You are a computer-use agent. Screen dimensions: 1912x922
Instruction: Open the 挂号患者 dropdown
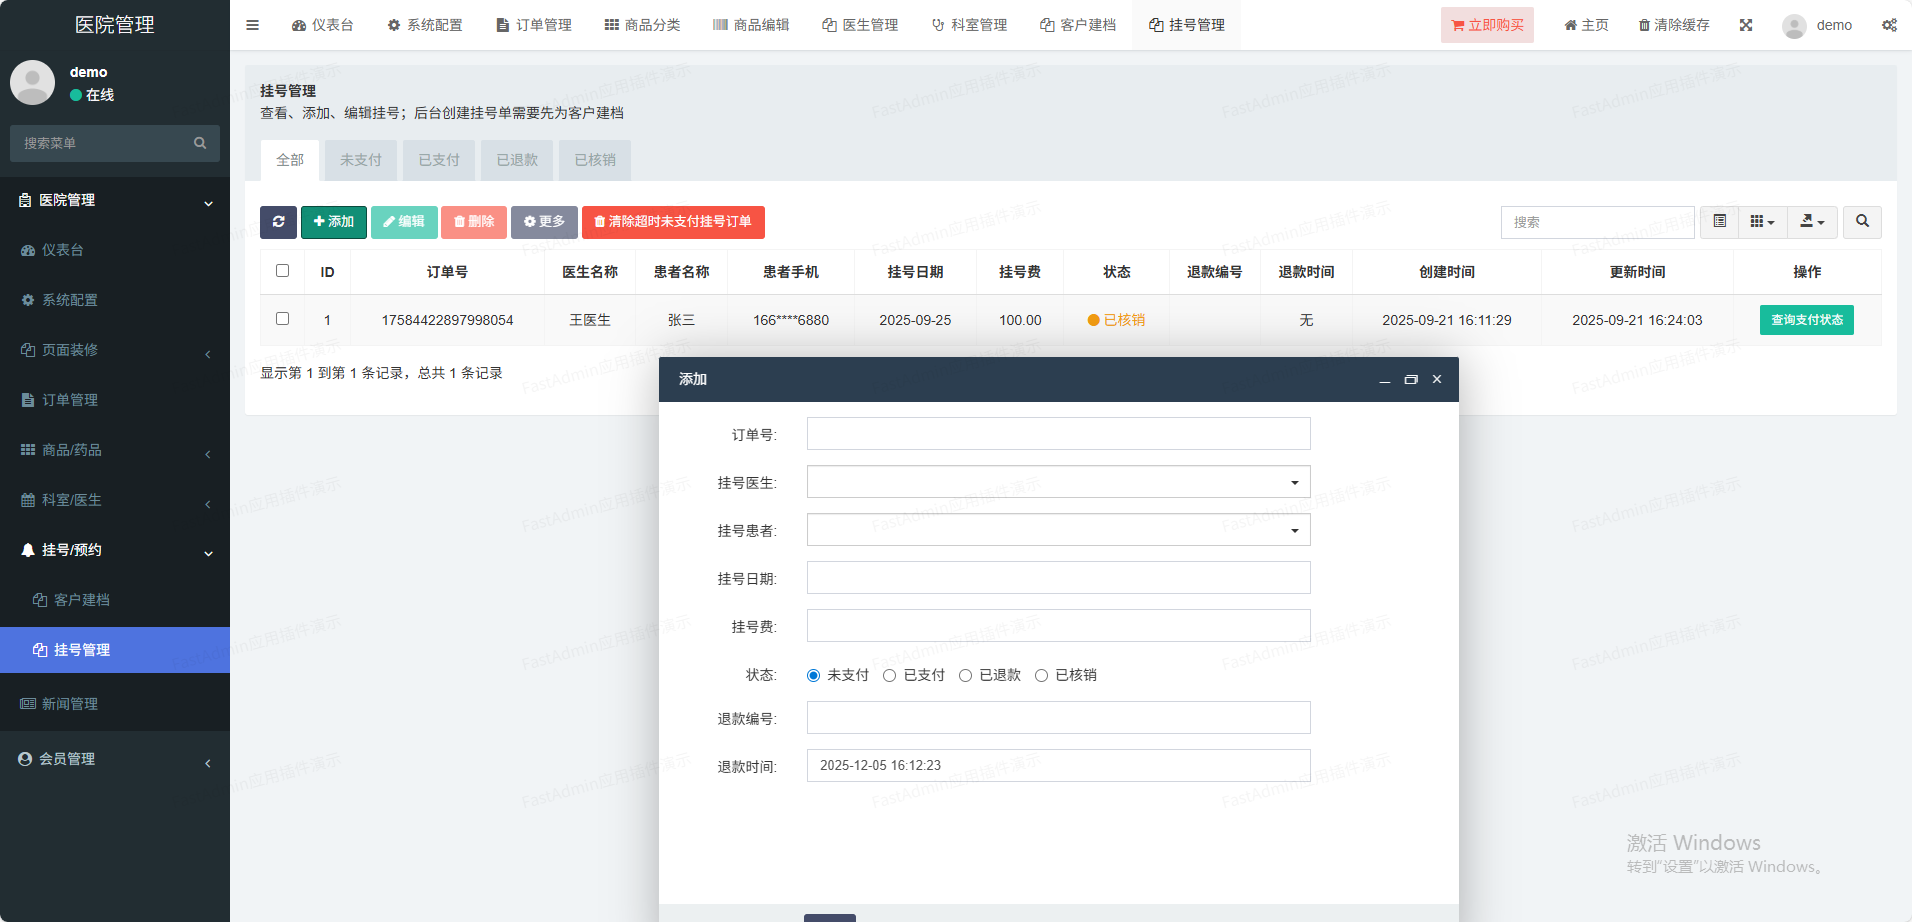[1058, 530]
